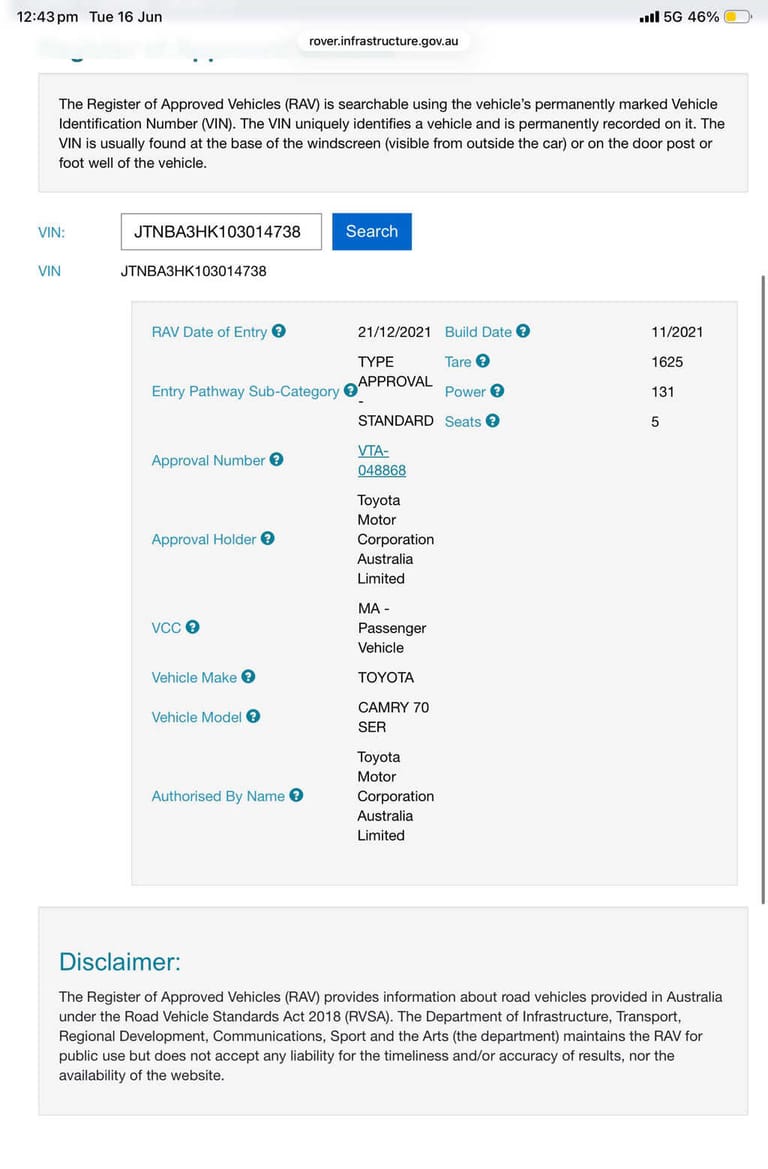Open help icon beside Authorised By Name
Screen dimensions: 768x1169
297,795
